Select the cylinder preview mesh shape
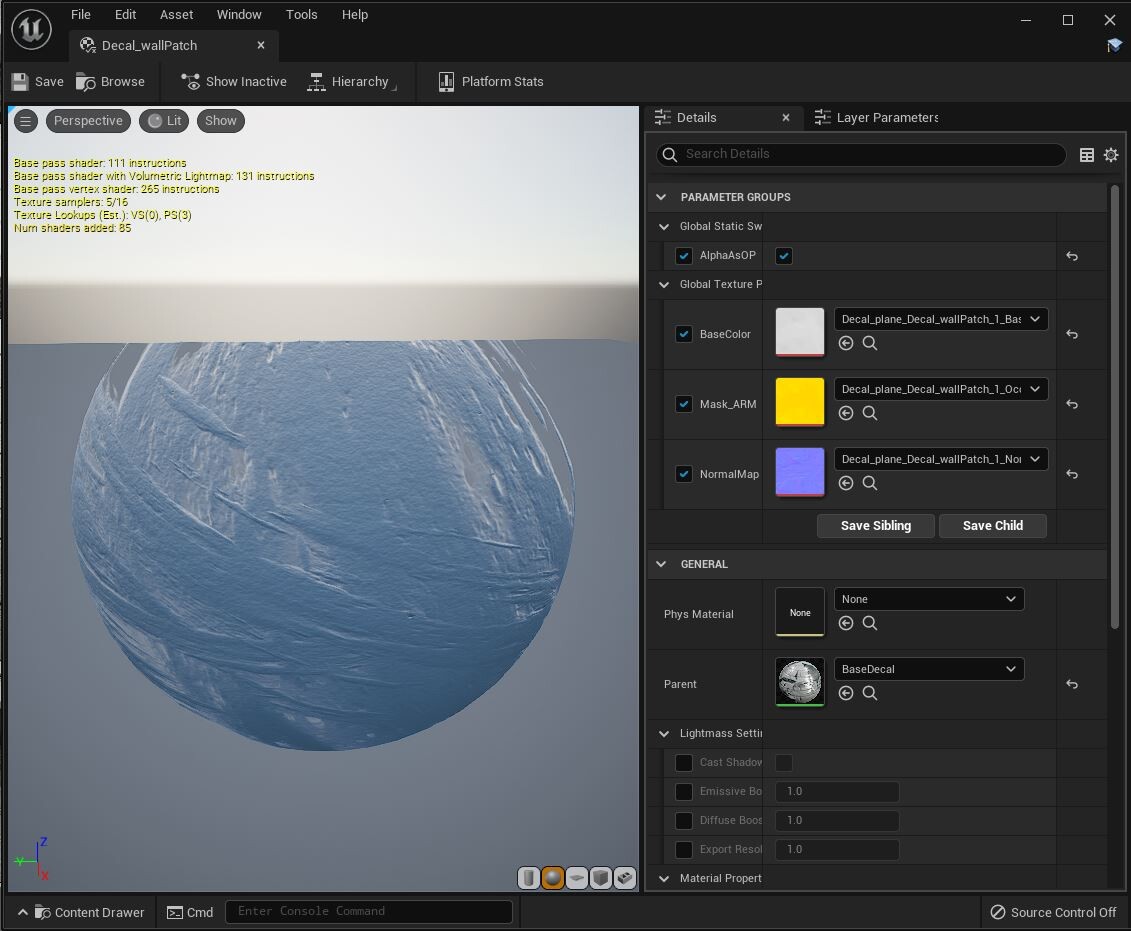This screenshot has width=1131, height=931. 528,877
